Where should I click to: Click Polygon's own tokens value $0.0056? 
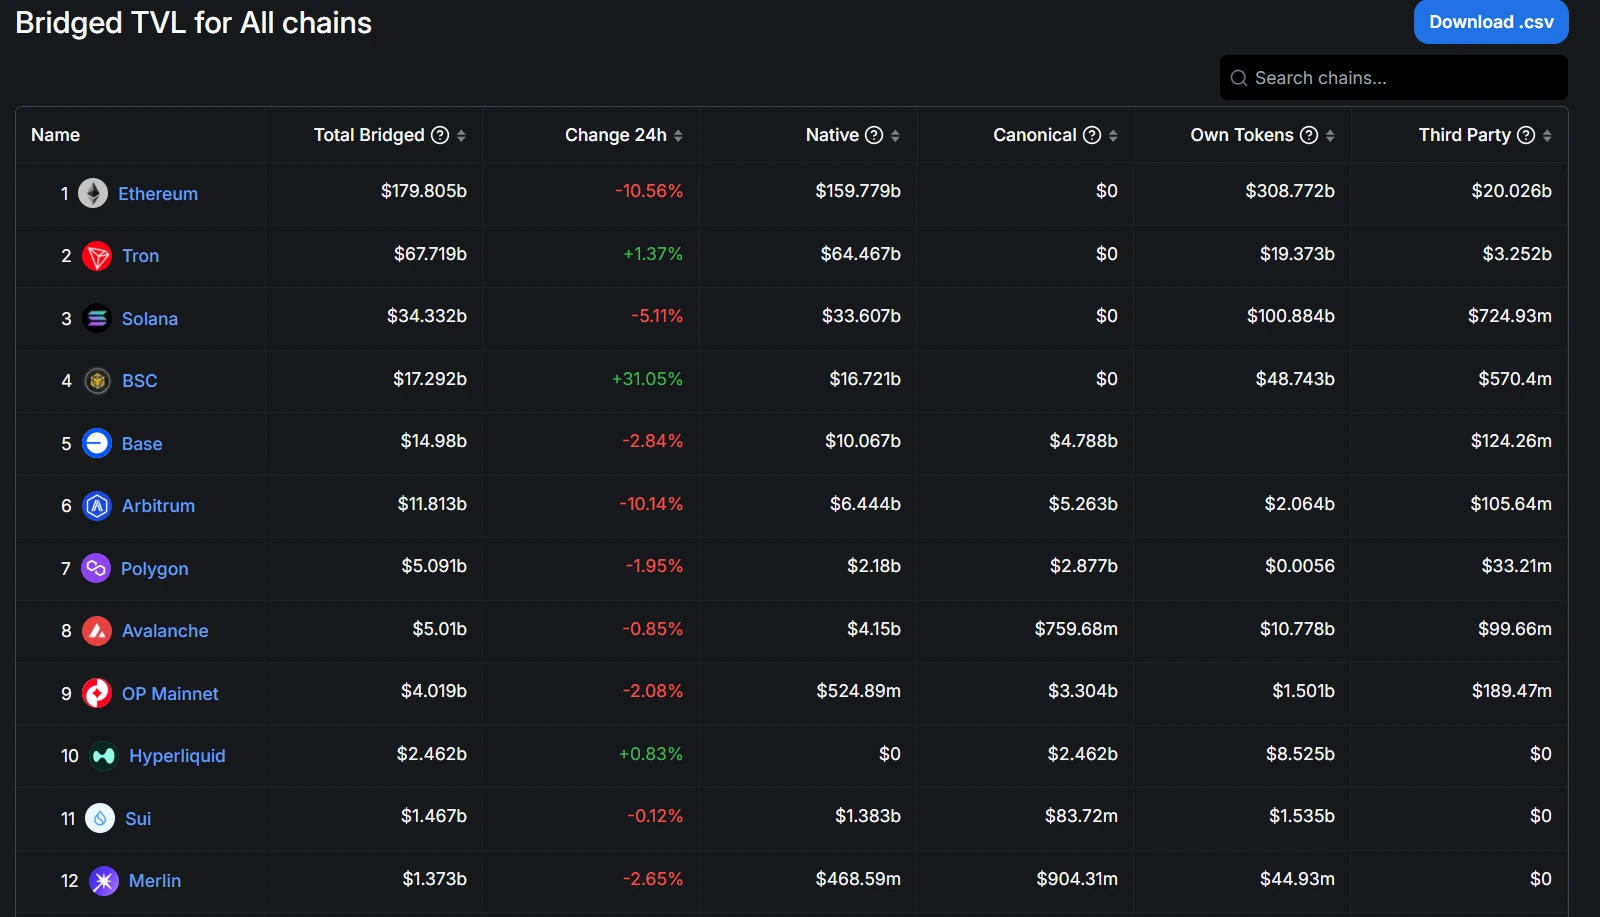pos(1300,566)
